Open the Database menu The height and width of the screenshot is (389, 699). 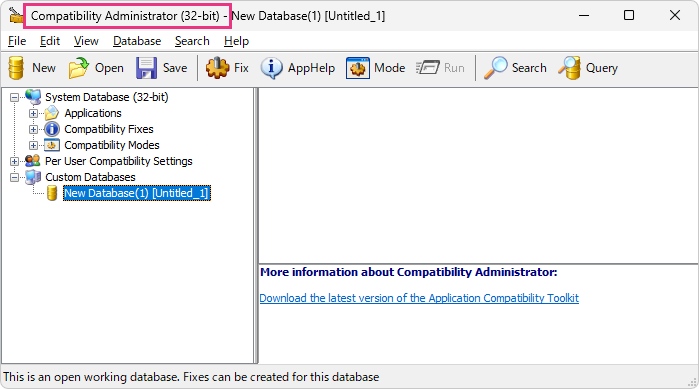point(137,41)
